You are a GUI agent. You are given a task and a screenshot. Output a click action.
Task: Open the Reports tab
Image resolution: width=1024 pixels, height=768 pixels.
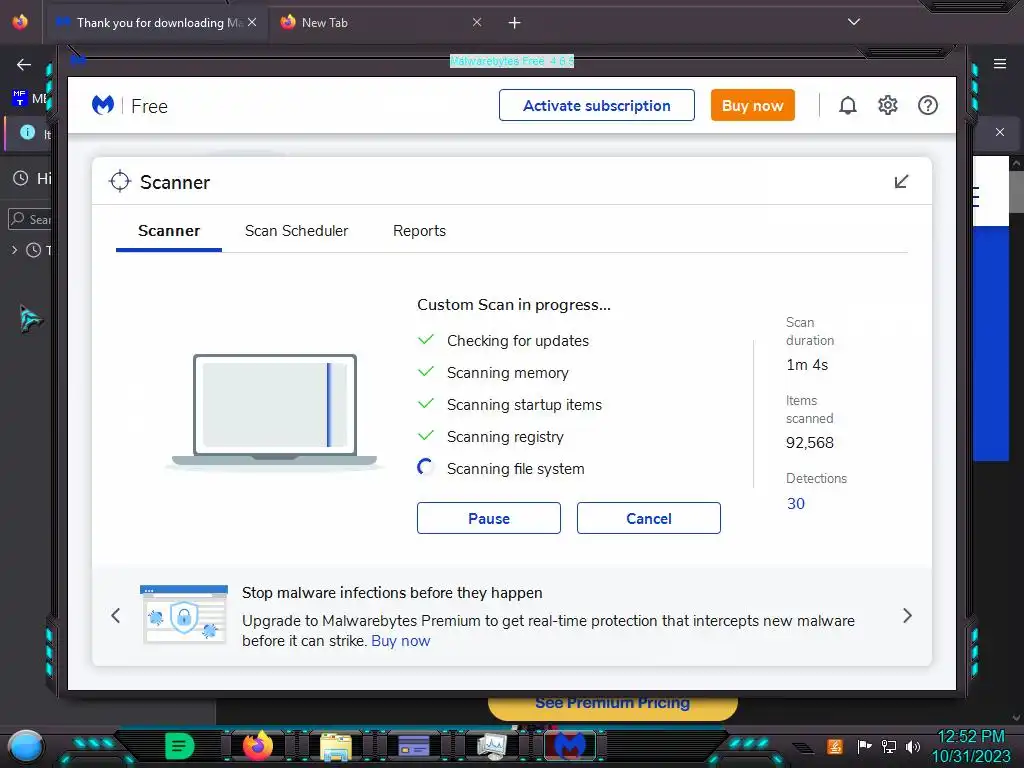click(419, 231)
